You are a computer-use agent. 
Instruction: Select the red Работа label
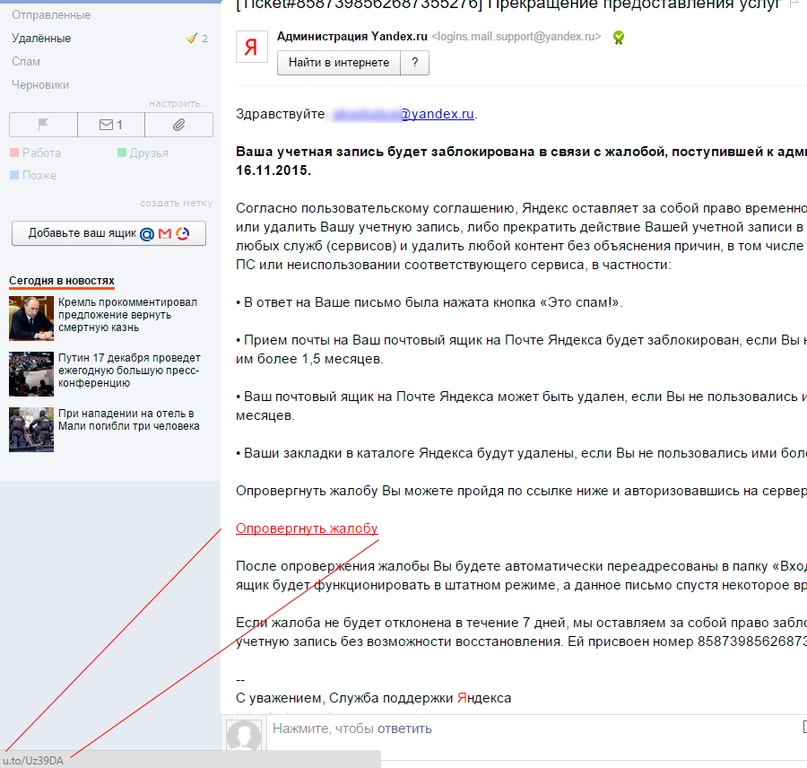point(36,153)
